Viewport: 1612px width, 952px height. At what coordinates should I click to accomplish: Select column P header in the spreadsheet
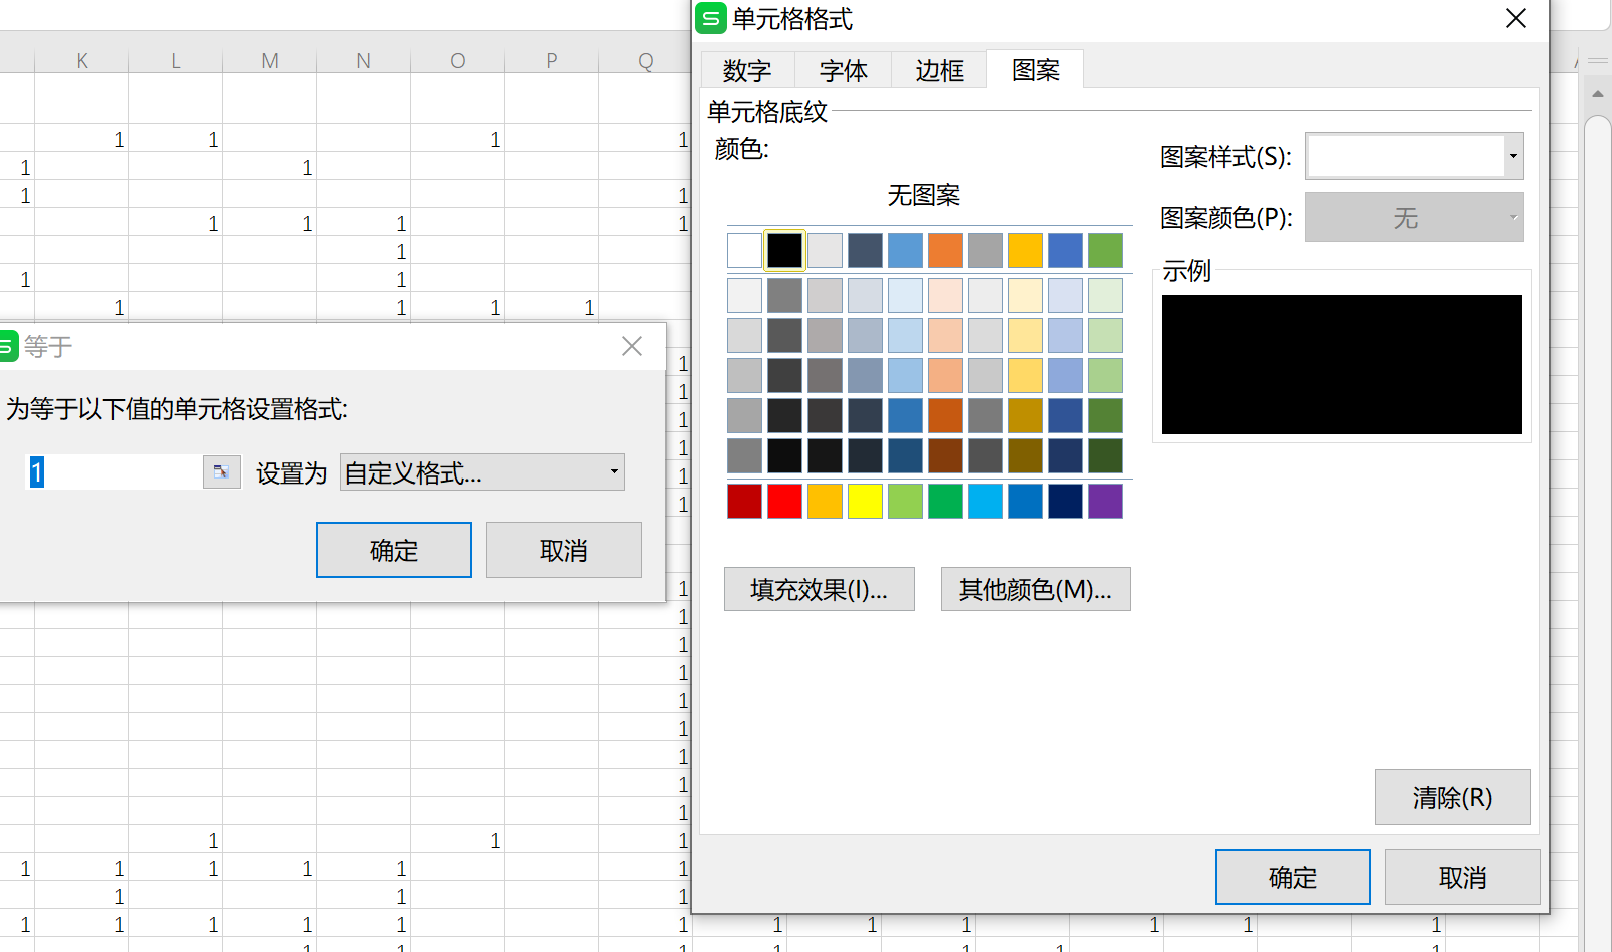pyautogui.click(x=552, y=61)
